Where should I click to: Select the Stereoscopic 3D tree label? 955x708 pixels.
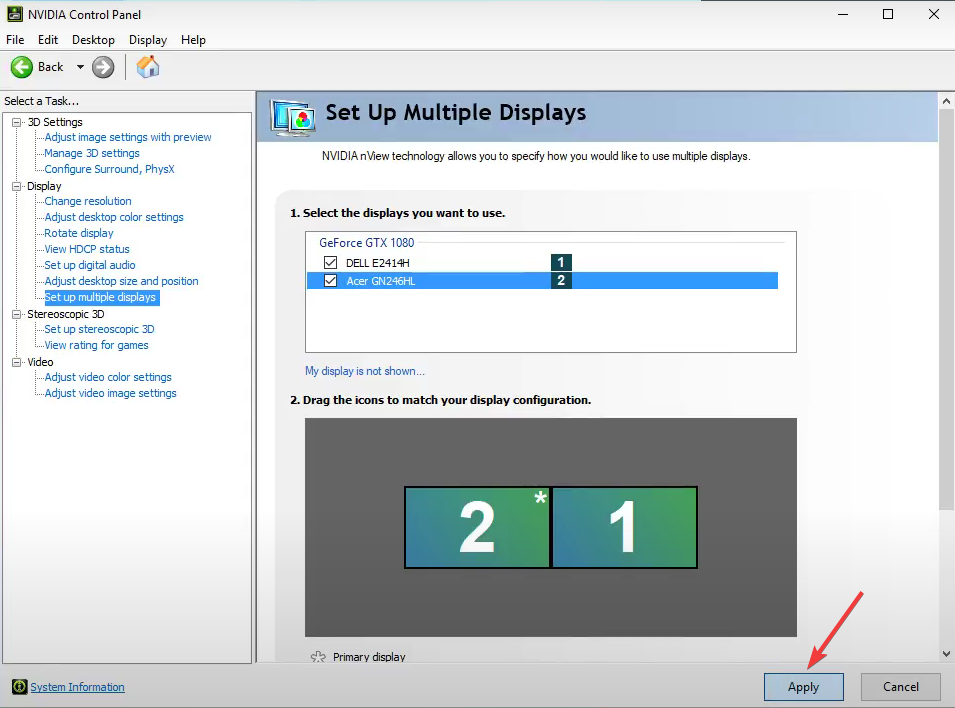pos(66,314)
